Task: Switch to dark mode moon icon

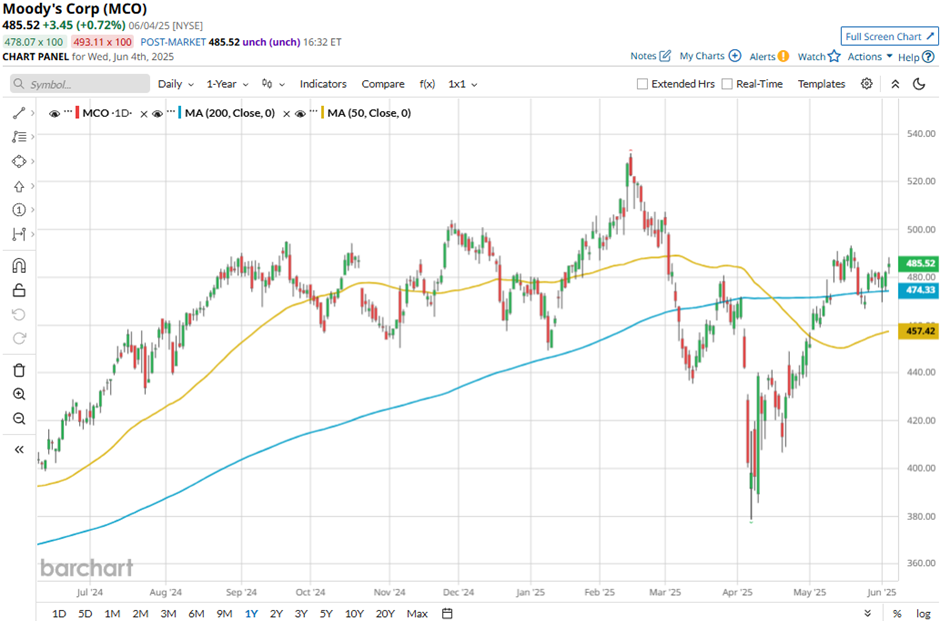Action: (x=919, y=84)
